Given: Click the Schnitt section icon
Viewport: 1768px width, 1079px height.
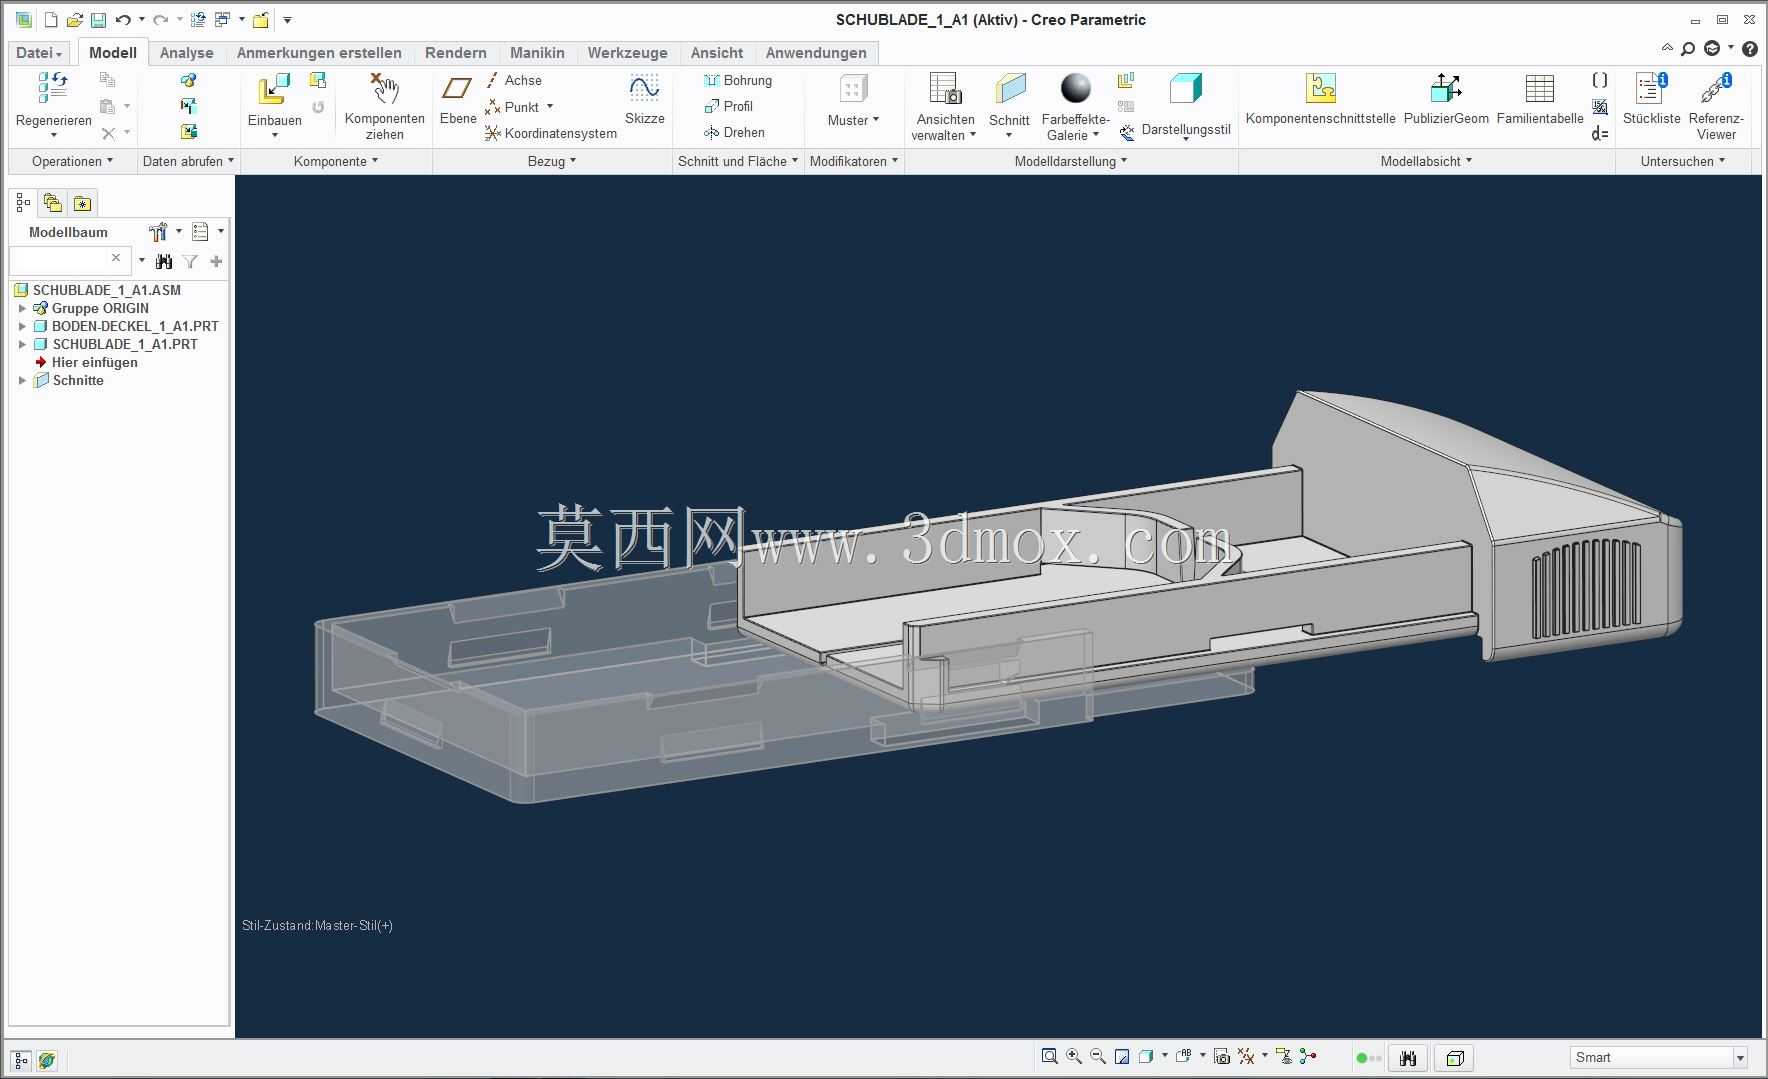Looking at the screenshot, I should pyautogui.click(x=1010, y=89).
